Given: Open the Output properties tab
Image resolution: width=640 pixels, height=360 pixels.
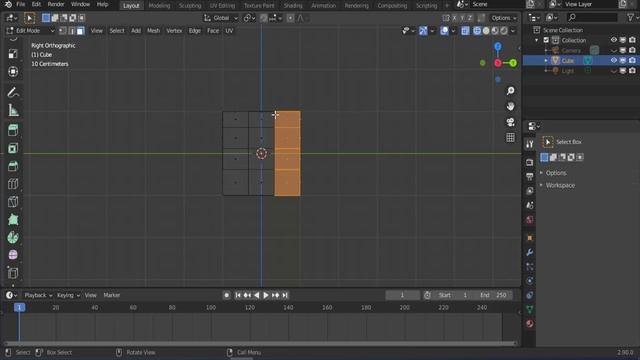Looking at the screenshot, I should (x=529, y=176).
